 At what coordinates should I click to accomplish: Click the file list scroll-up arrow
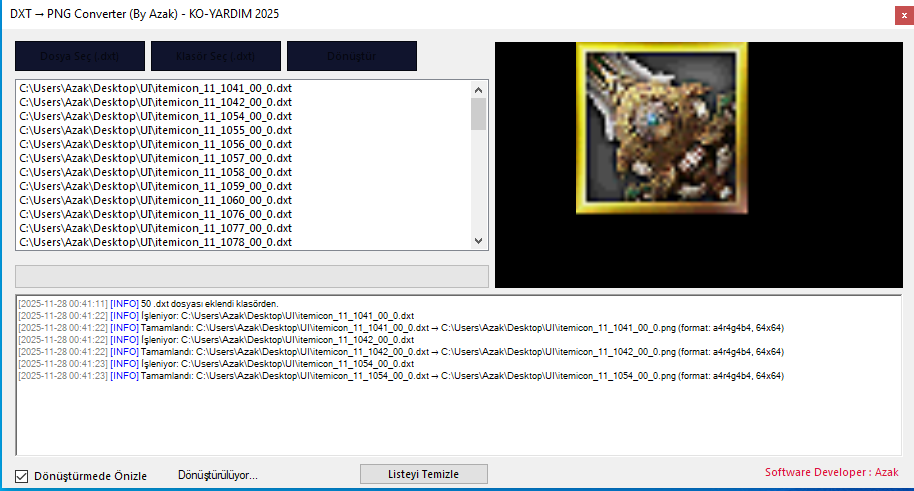479,90
